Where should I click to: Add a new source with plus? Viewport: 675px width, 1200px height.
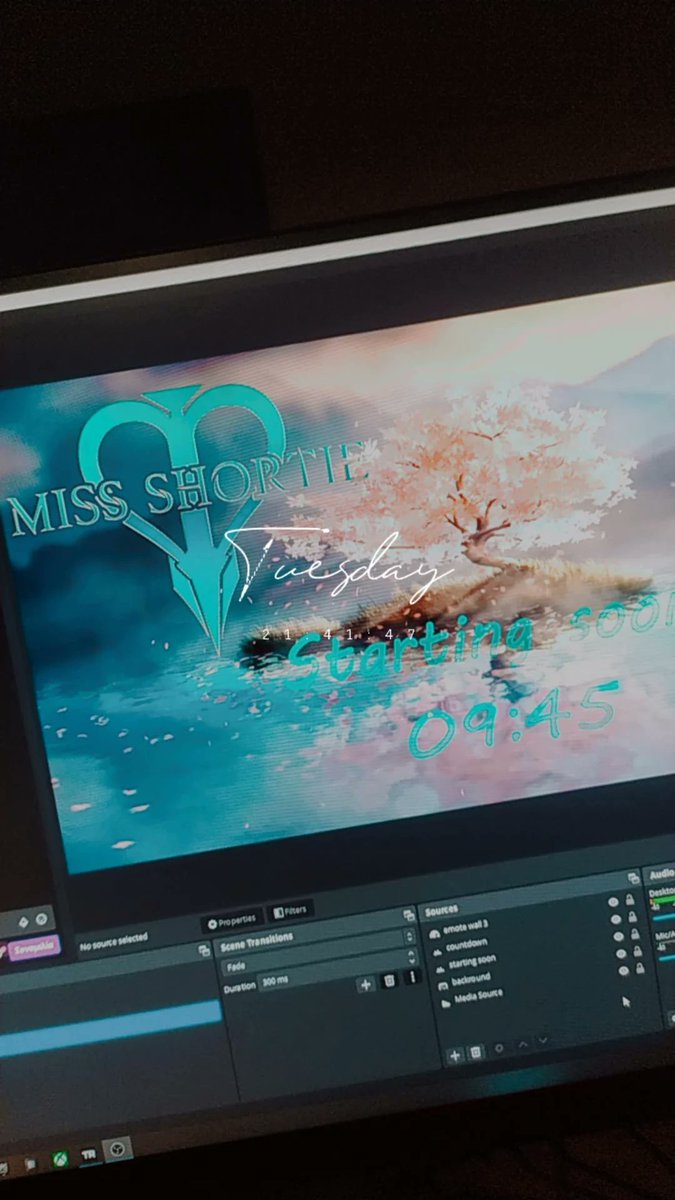point(455,1055)
